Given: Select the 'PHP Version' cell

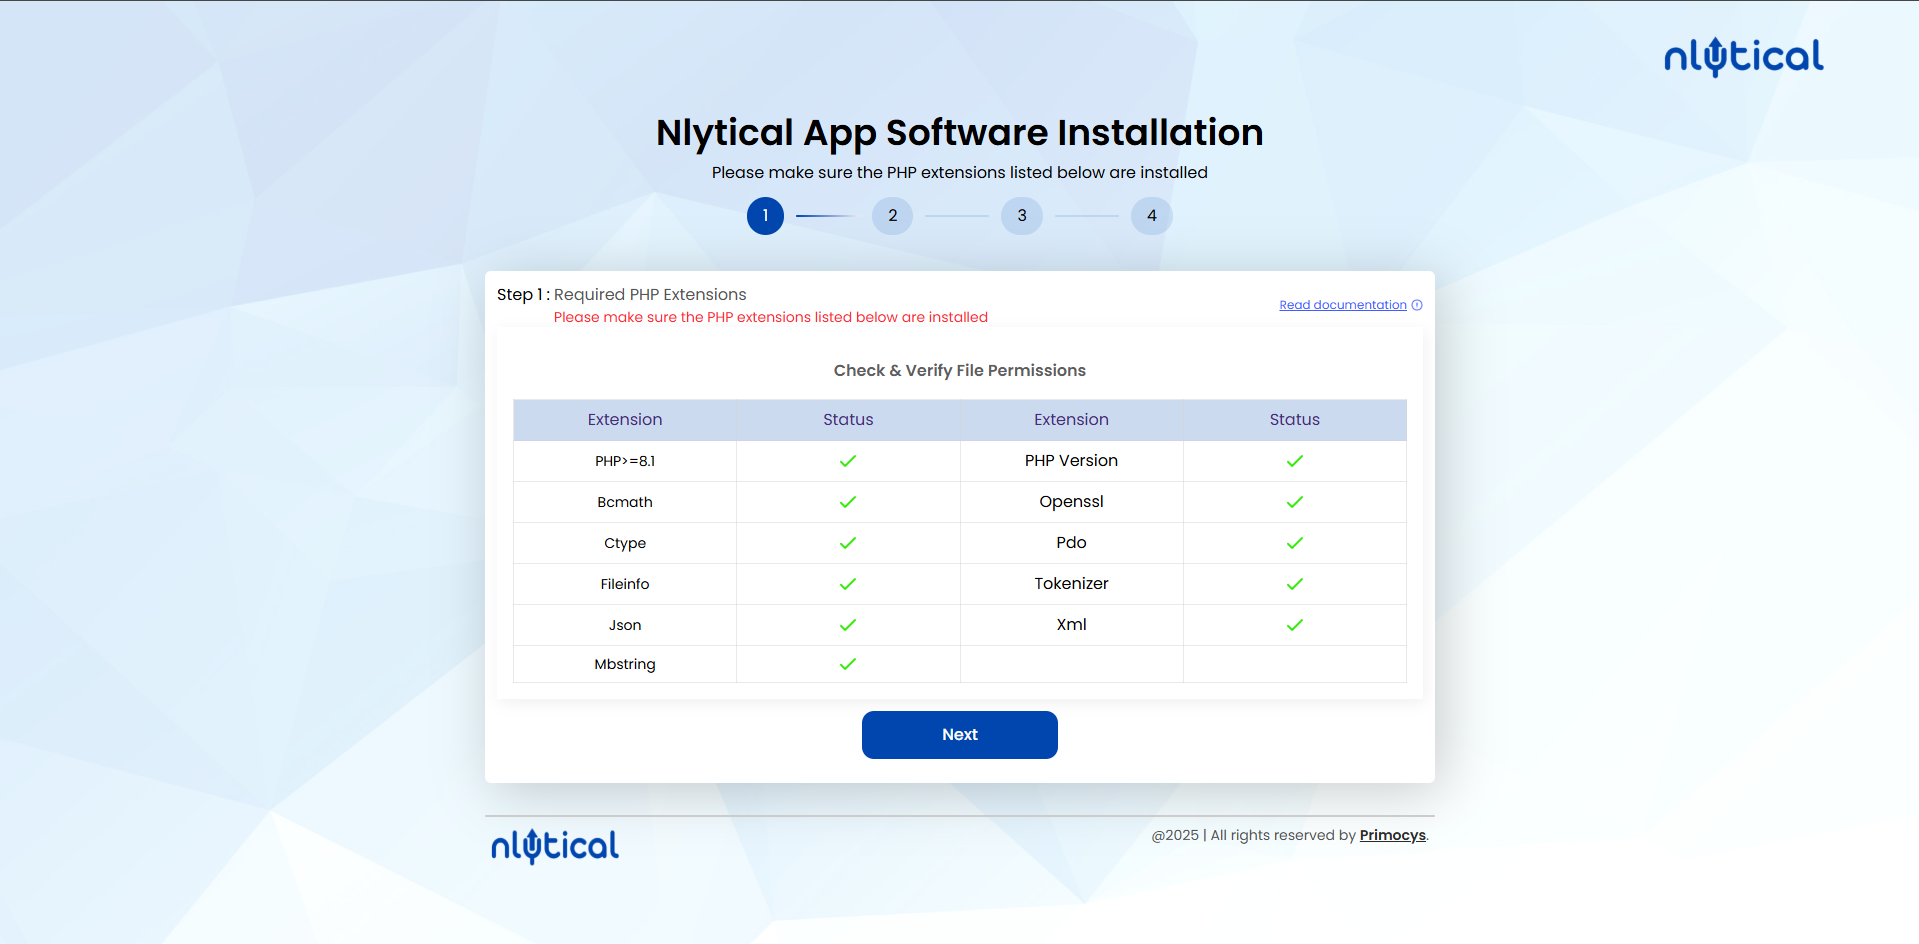Looking at the screenshot, I should 1071,461.
